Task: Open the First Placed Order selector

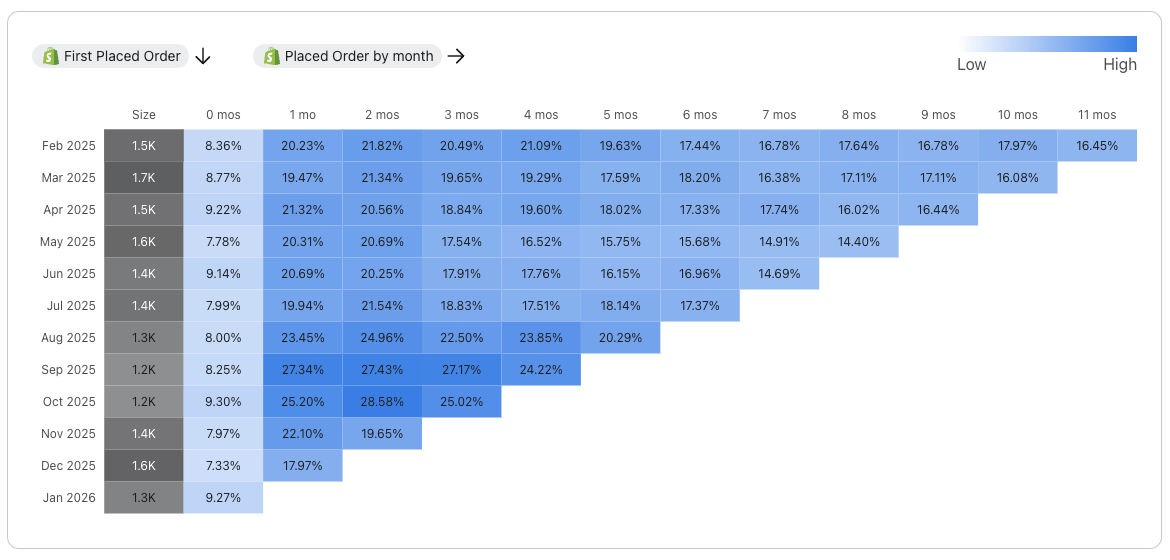Action: pos(122,57)
